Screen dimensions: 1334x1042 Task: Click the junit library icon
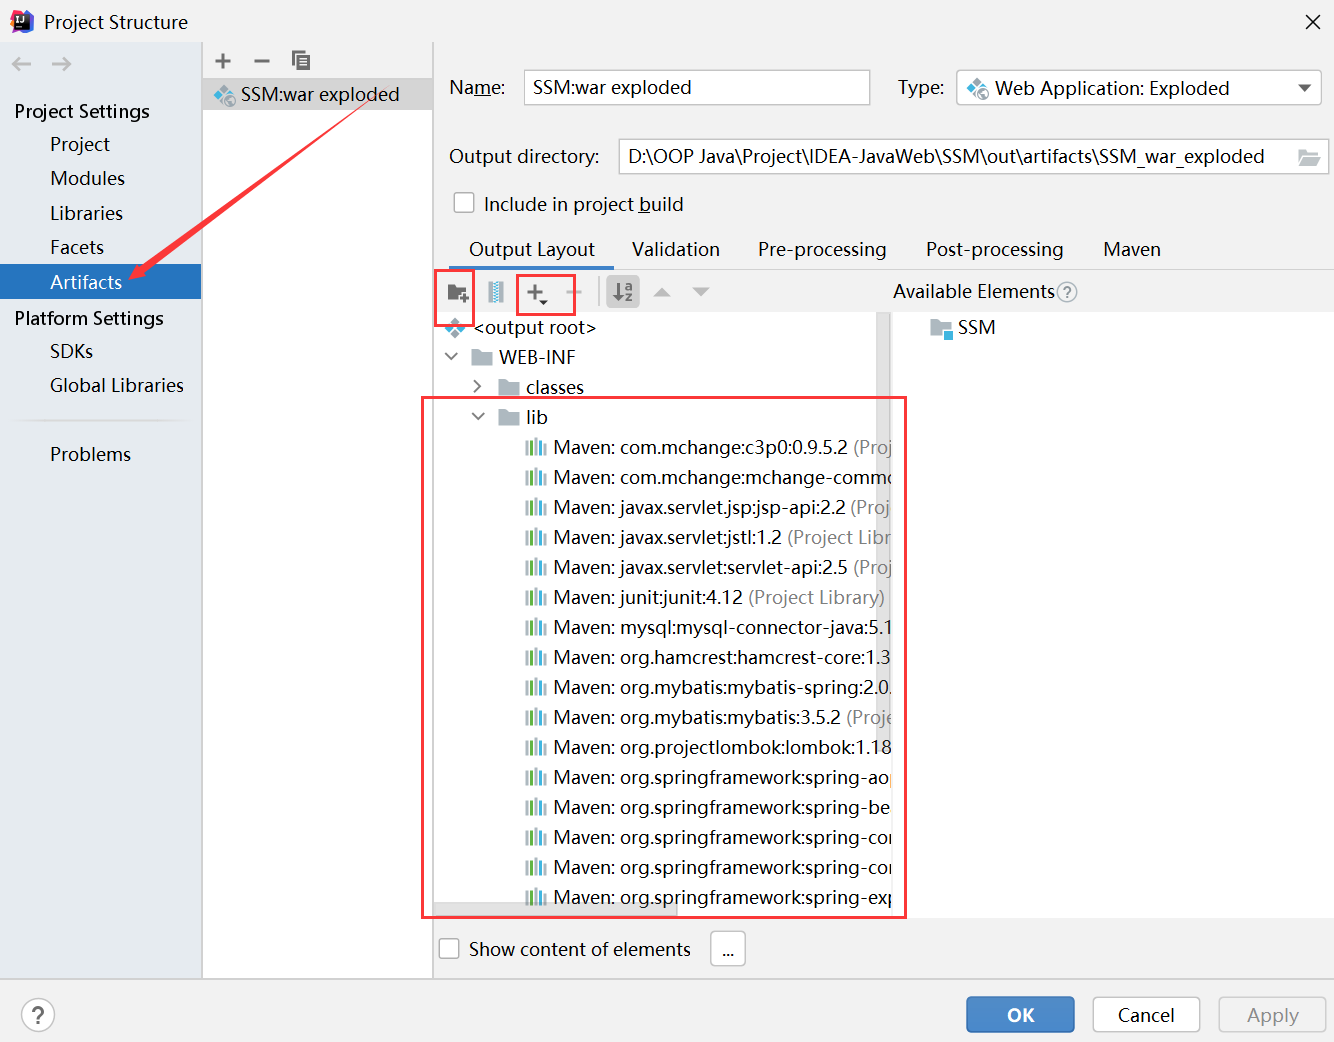(x=536, y=597)
